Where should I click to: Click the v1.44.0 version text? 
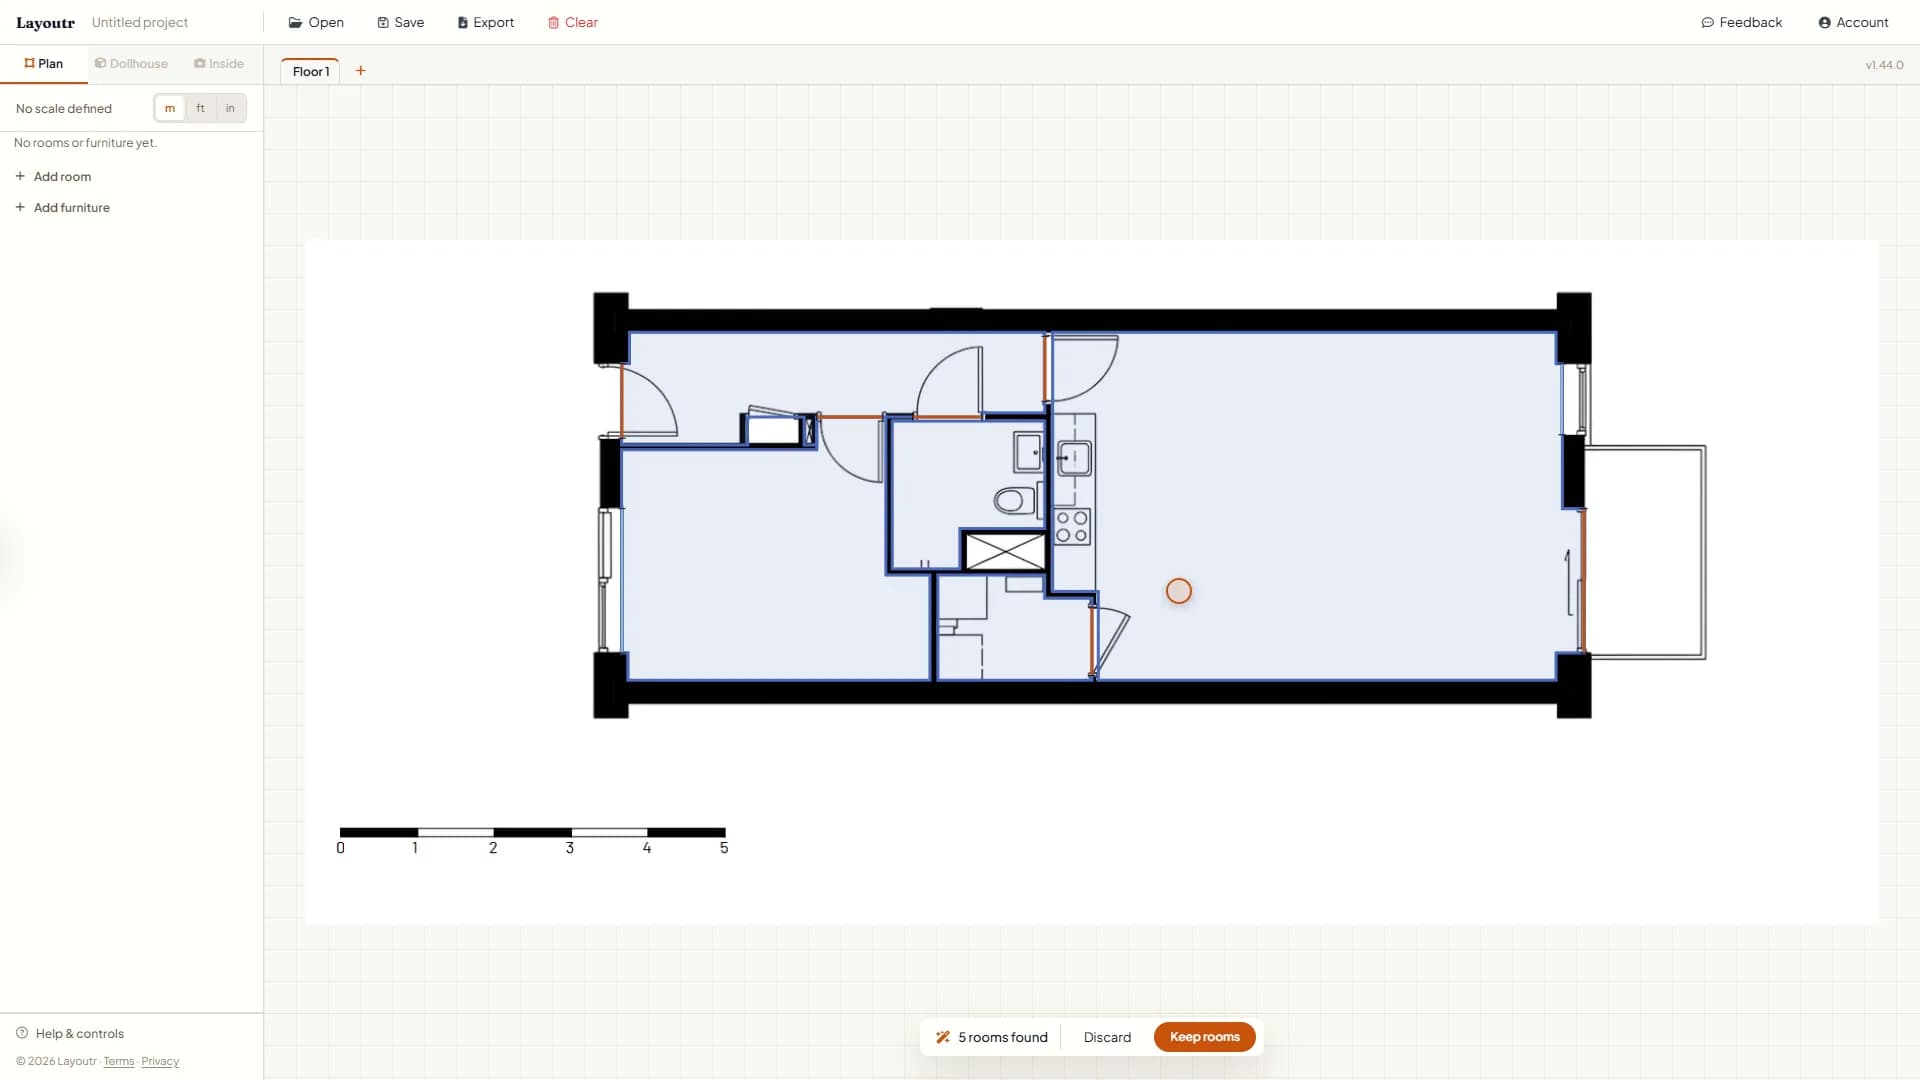(x=1884, y=65)
